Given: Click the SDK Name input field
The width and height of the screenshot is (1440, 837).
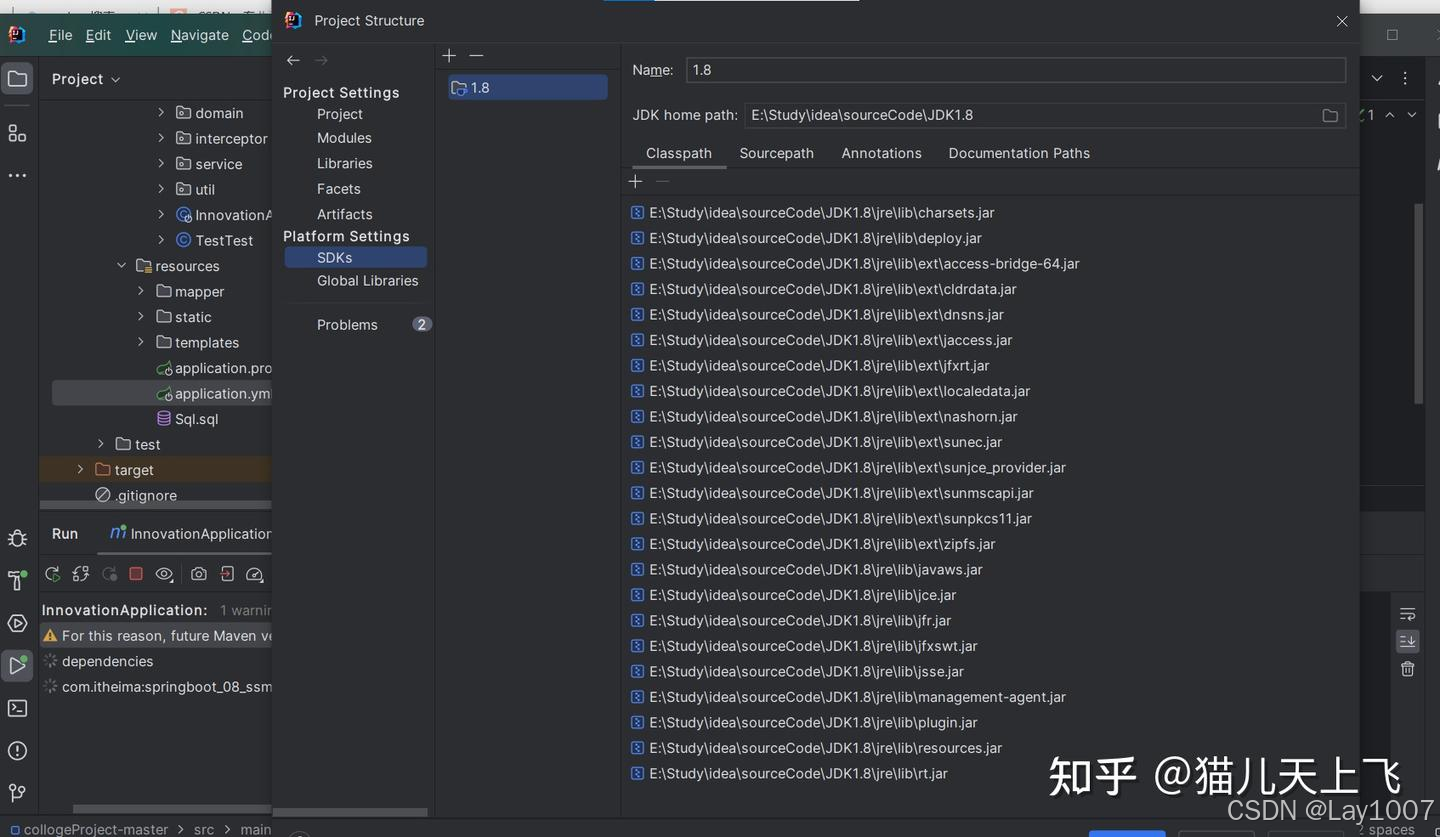Looking at the screenshot, I should [x=1016, y=70].
